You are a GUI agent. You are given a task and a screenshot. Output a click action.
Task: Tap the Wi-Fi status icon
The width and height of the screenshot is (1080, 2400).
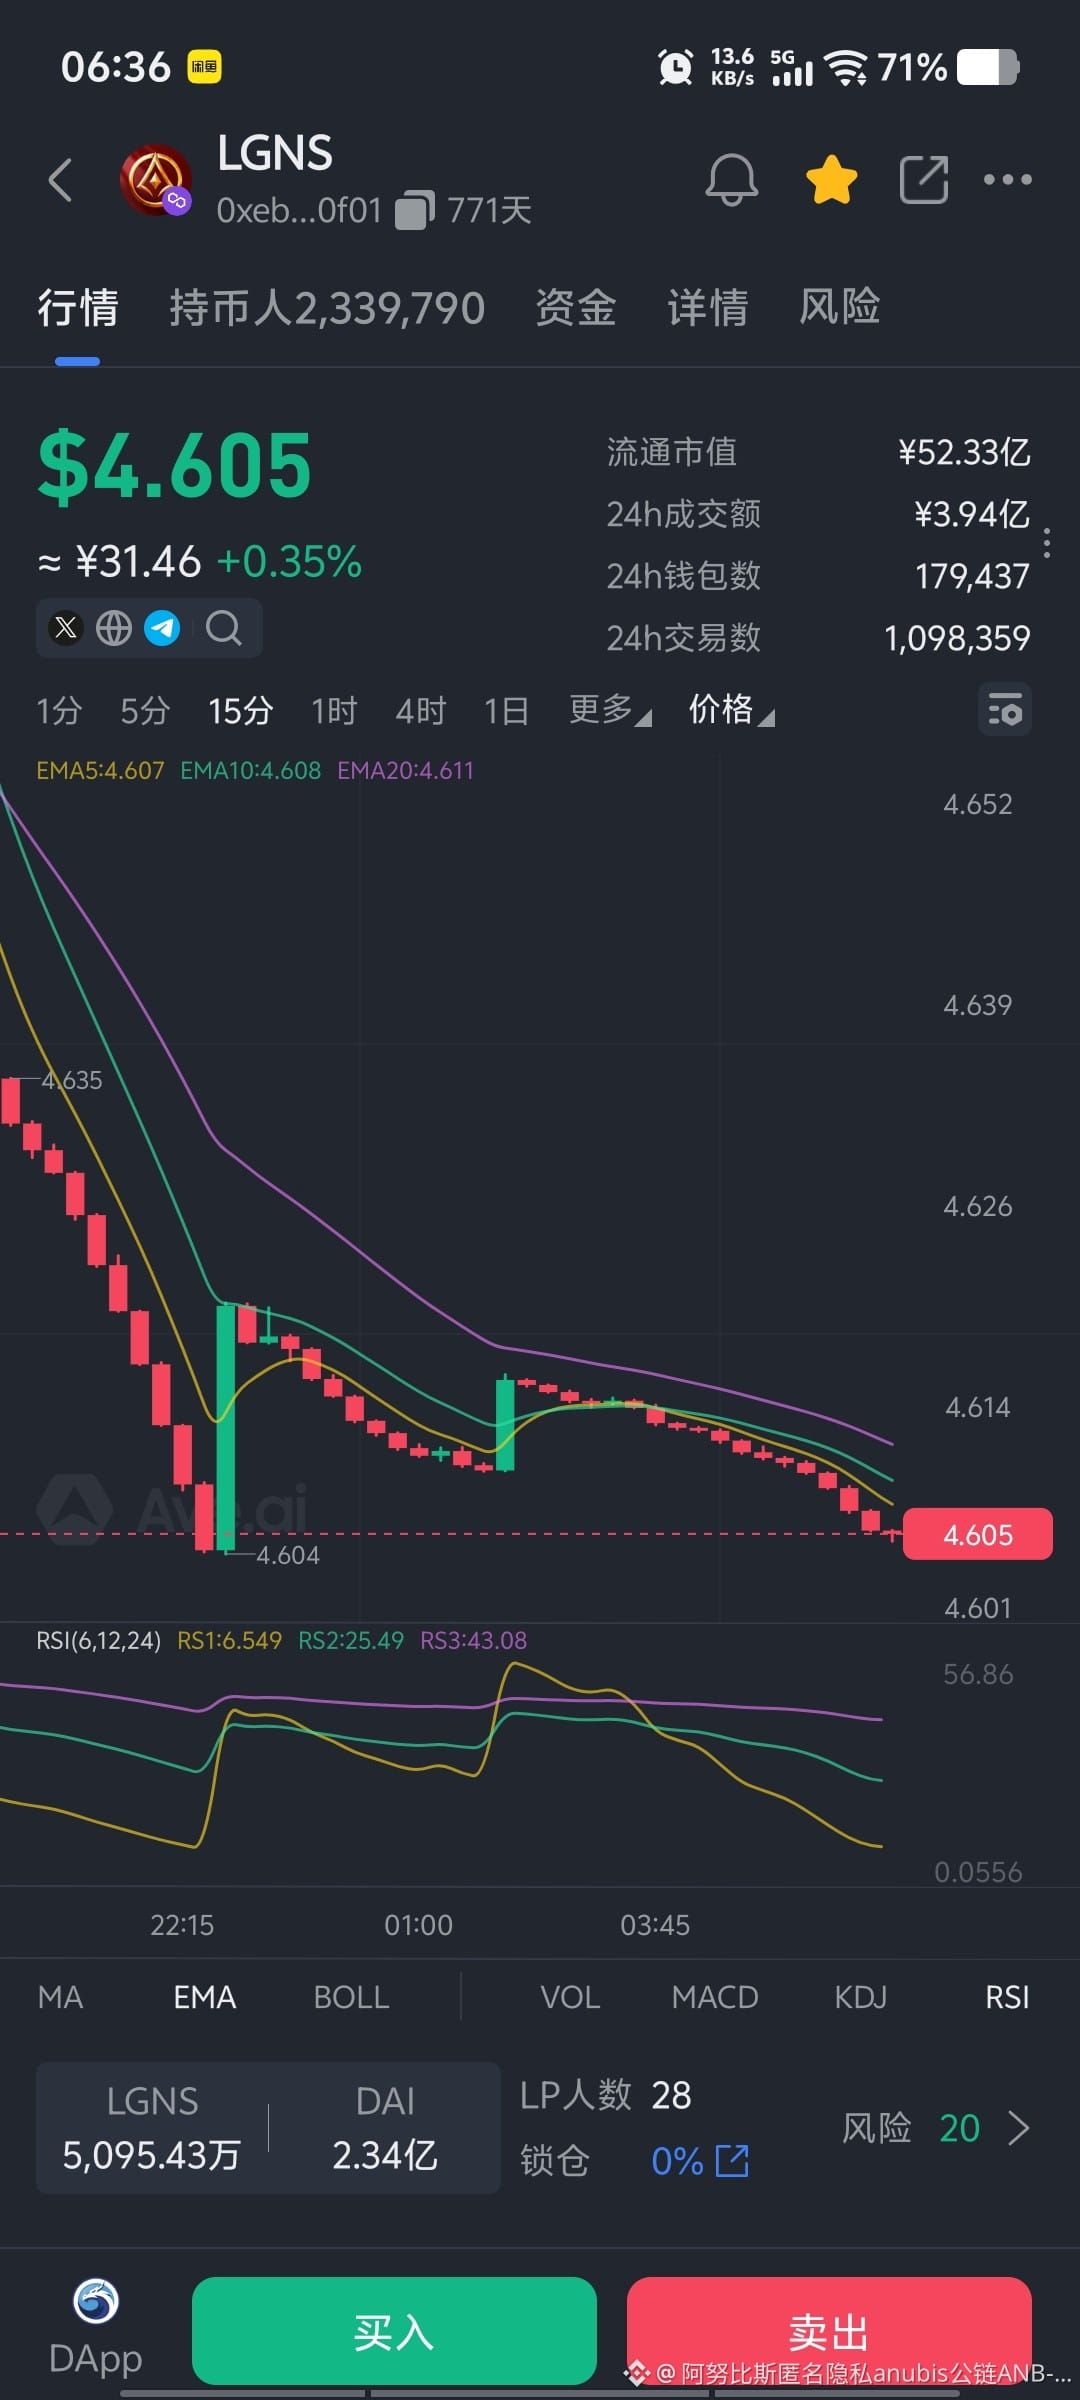tap(846, 68)
